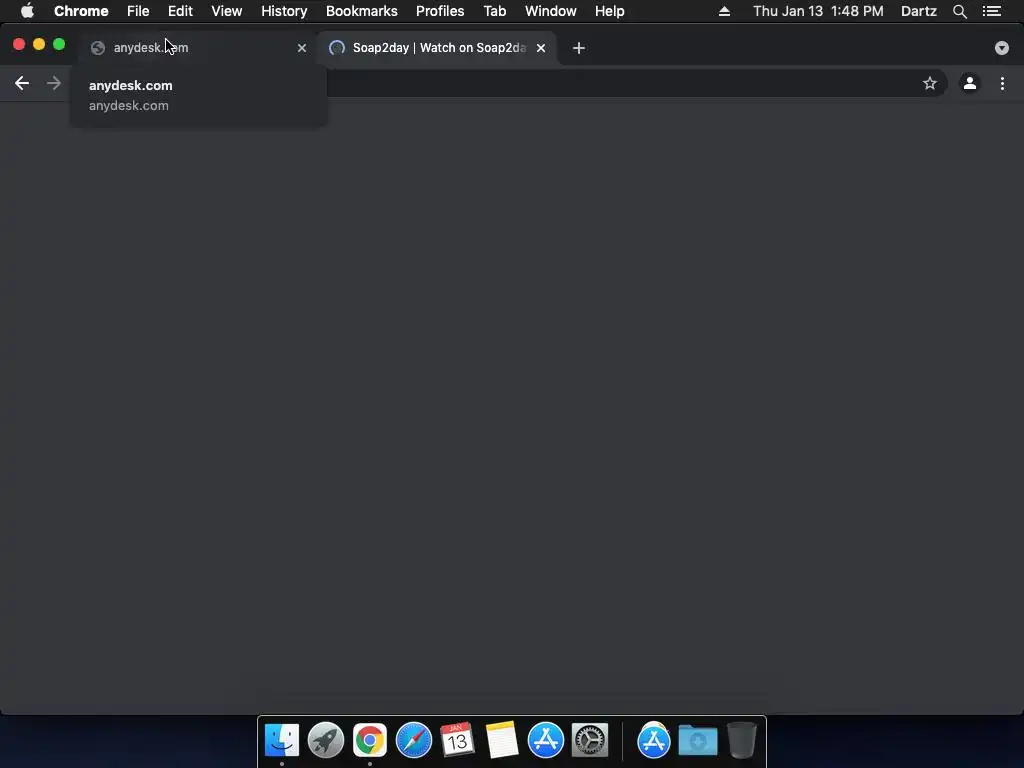Open App Store icon left of System Preferences
Image resolution: width=1024 pixels, height=768 pixels.
click(546, 740)
